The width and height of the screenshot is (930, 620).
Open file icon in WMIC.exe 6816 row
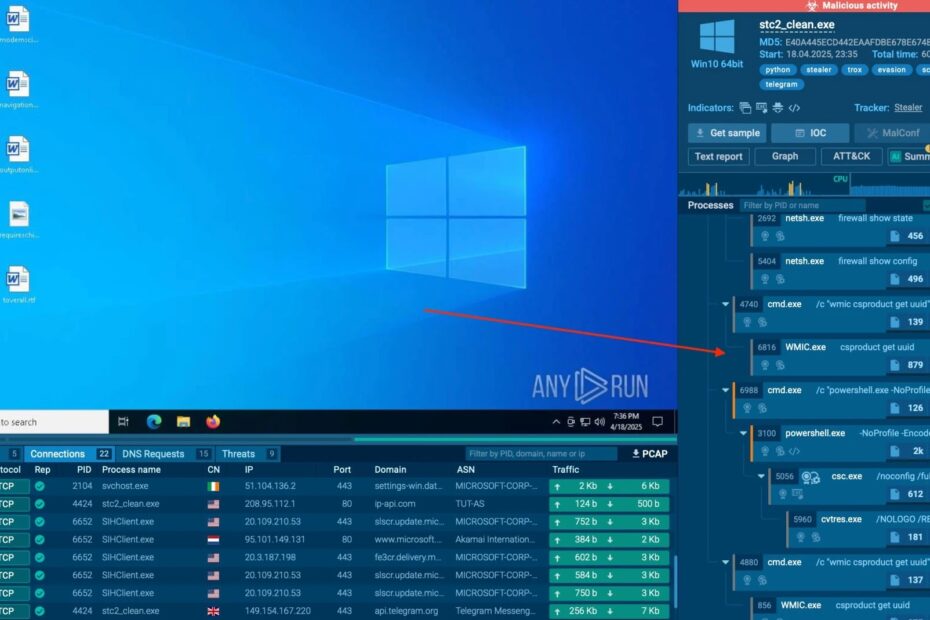pos(894,365)
